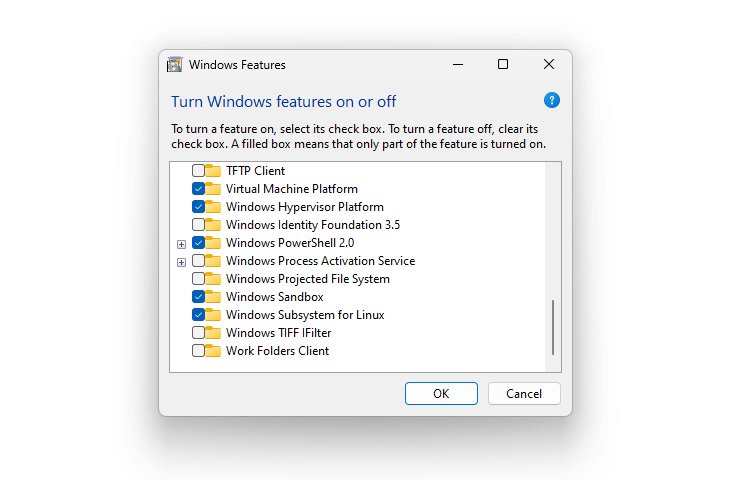Maximize the Windows Features window
This screenshot has height=480, width=733.
(503, 64)
